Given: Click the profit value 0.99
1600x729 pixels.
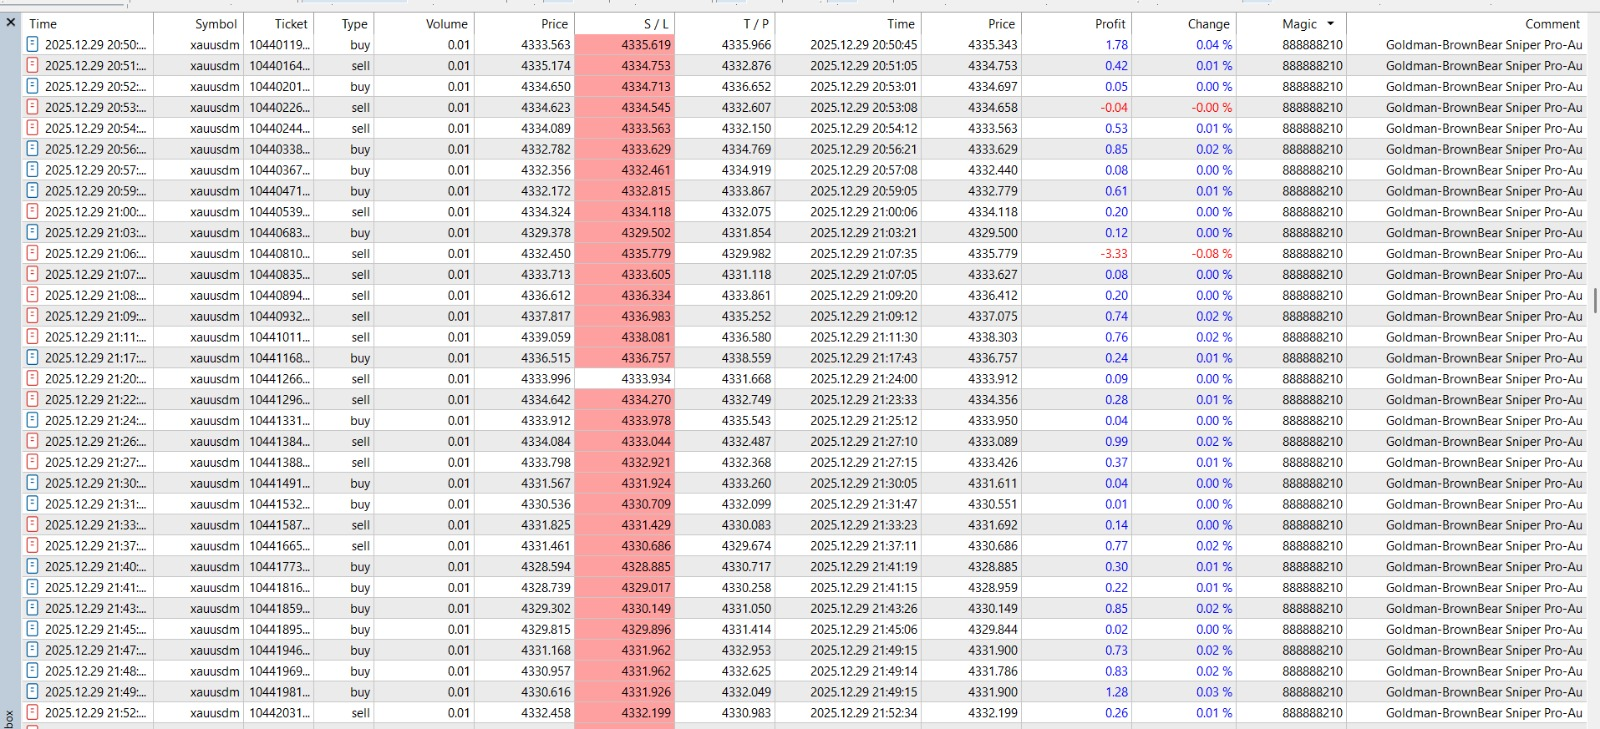Looking at the screenshot, I should [x=1116, y=442].
